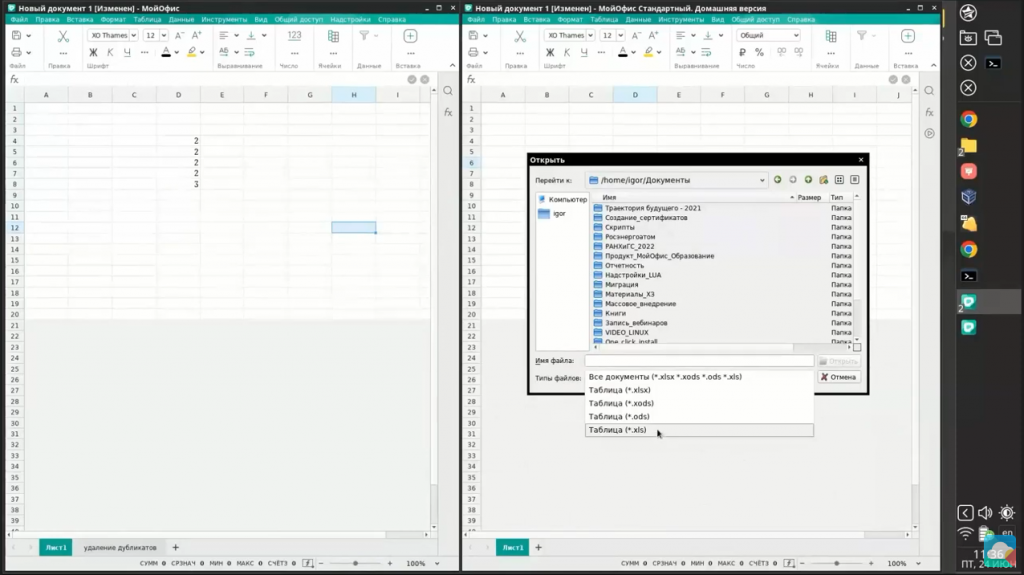Increase font size in right window
Screen dimensions: 1024x575
[x=653, y=35]
